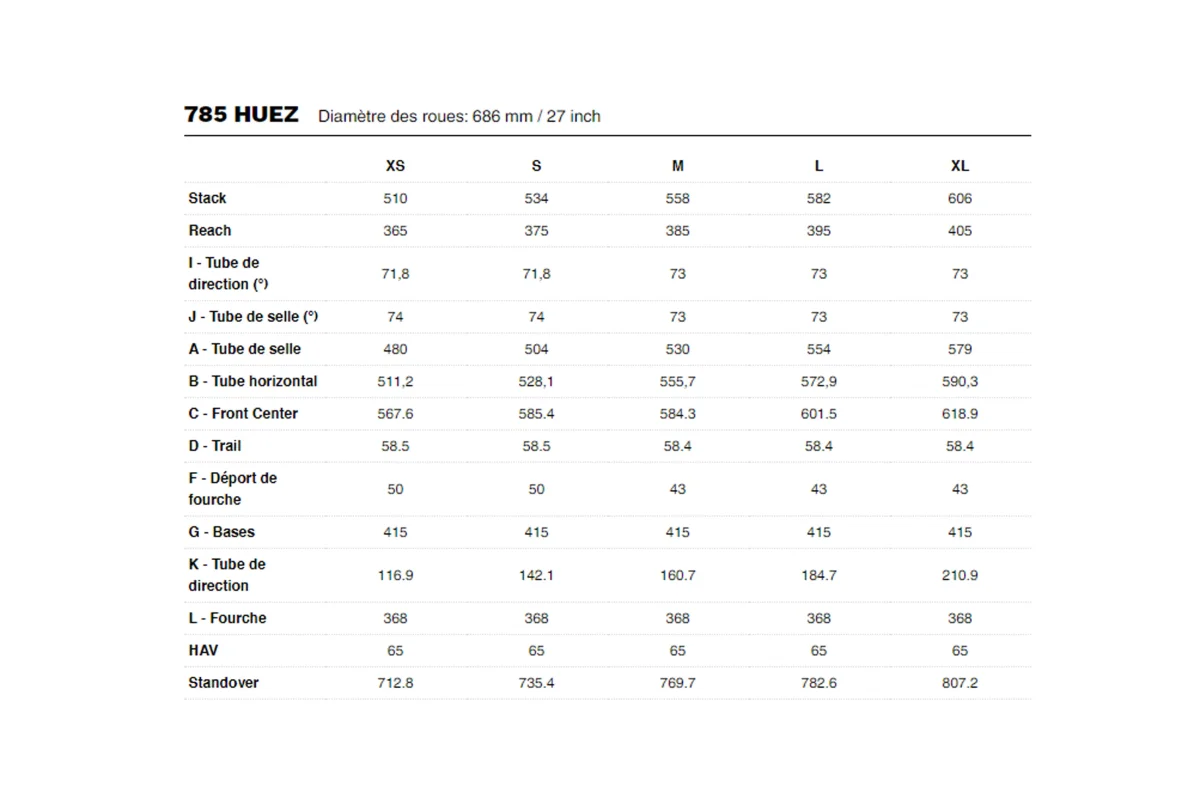Click the Stack row label
The width and height of the screenshot is (1200, 800).
(x=207, y=198)
